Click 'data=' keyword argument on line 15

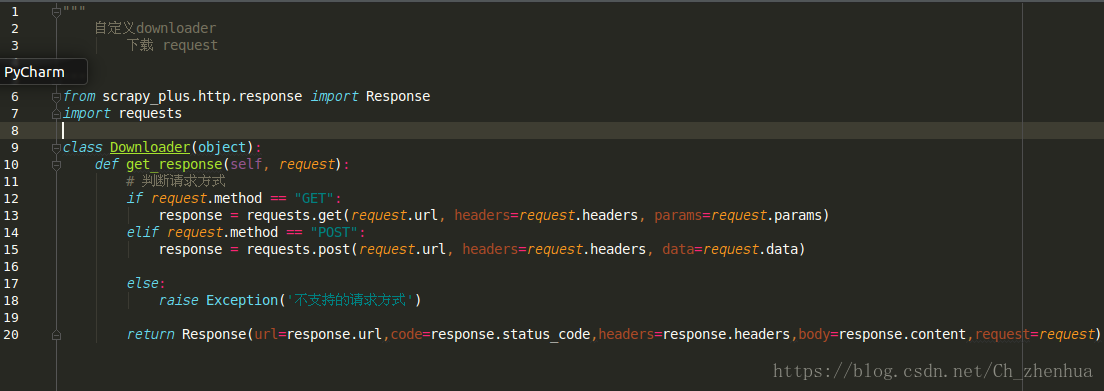[x=682, y=249]
